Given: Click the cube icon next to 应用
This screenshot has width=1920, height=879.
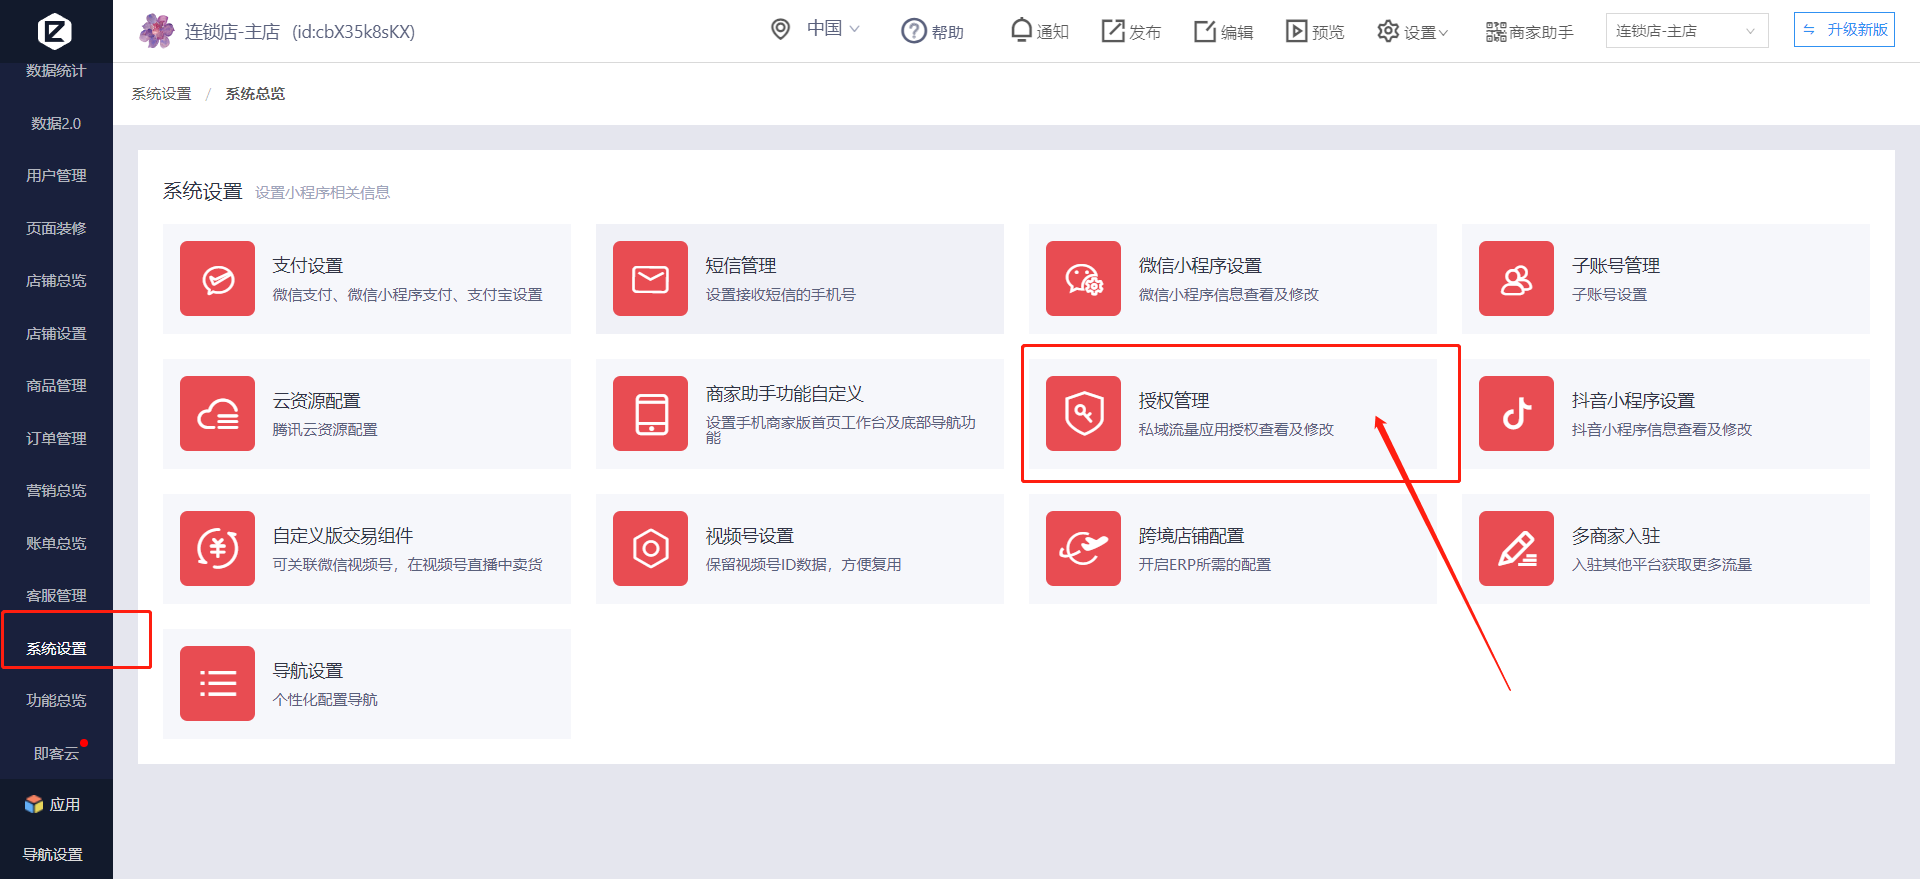Looking at the screenshot, I should [34, 804].
